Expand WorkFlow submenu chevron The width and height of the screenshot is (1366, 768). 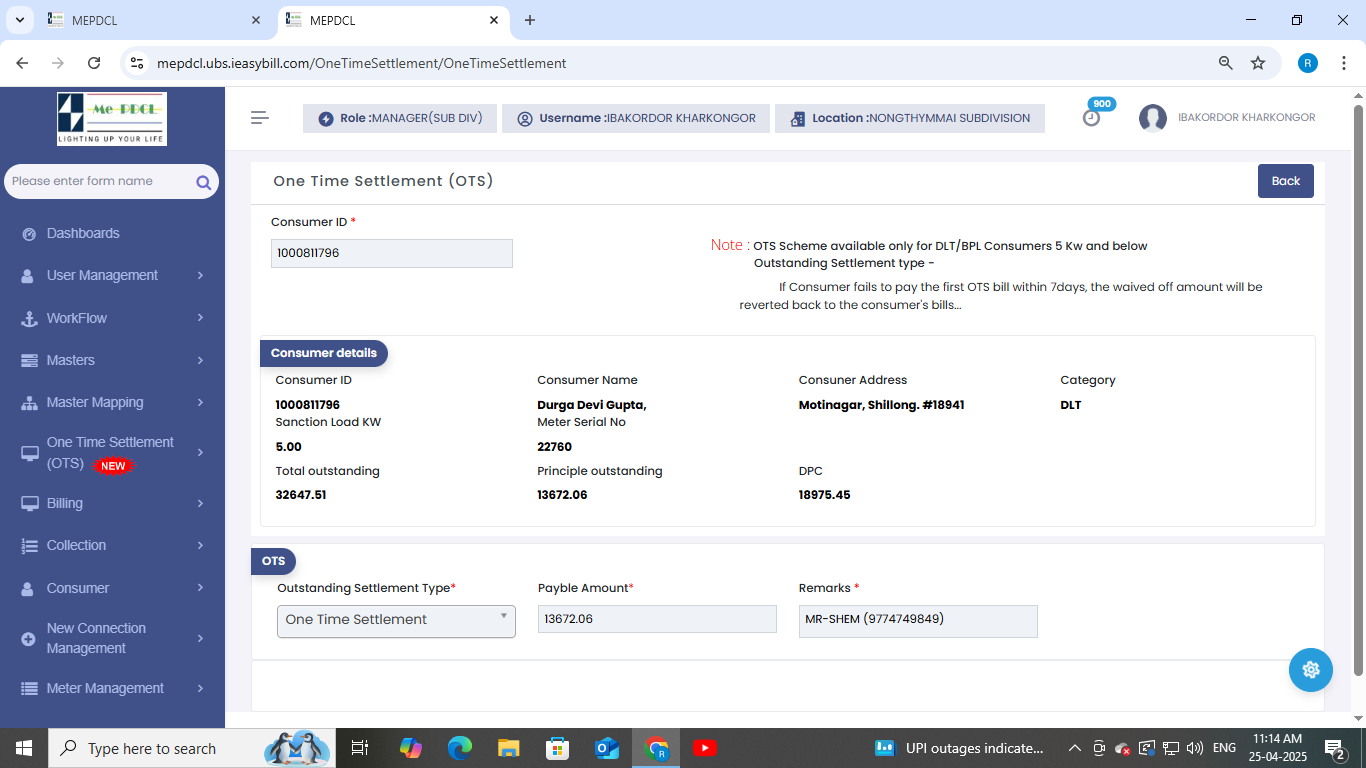(200, 318)
